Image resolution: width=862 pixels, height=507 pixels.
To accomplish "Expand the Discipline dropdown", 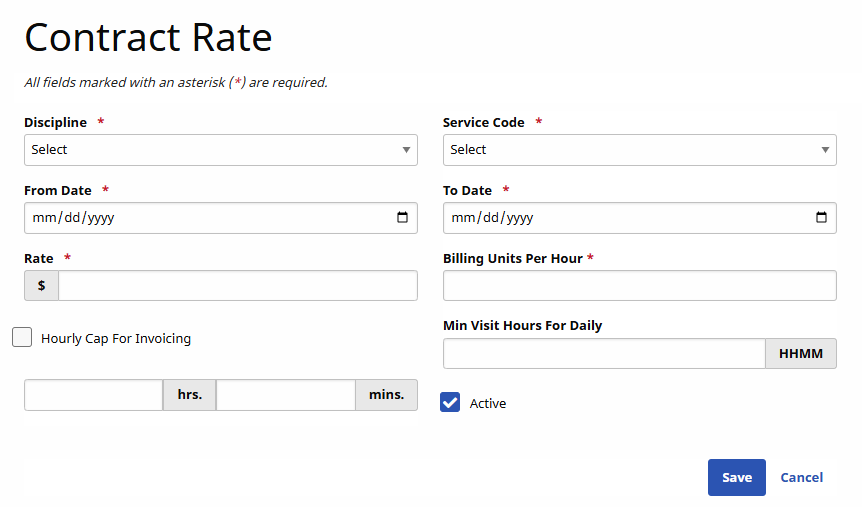I will (220, 150).
